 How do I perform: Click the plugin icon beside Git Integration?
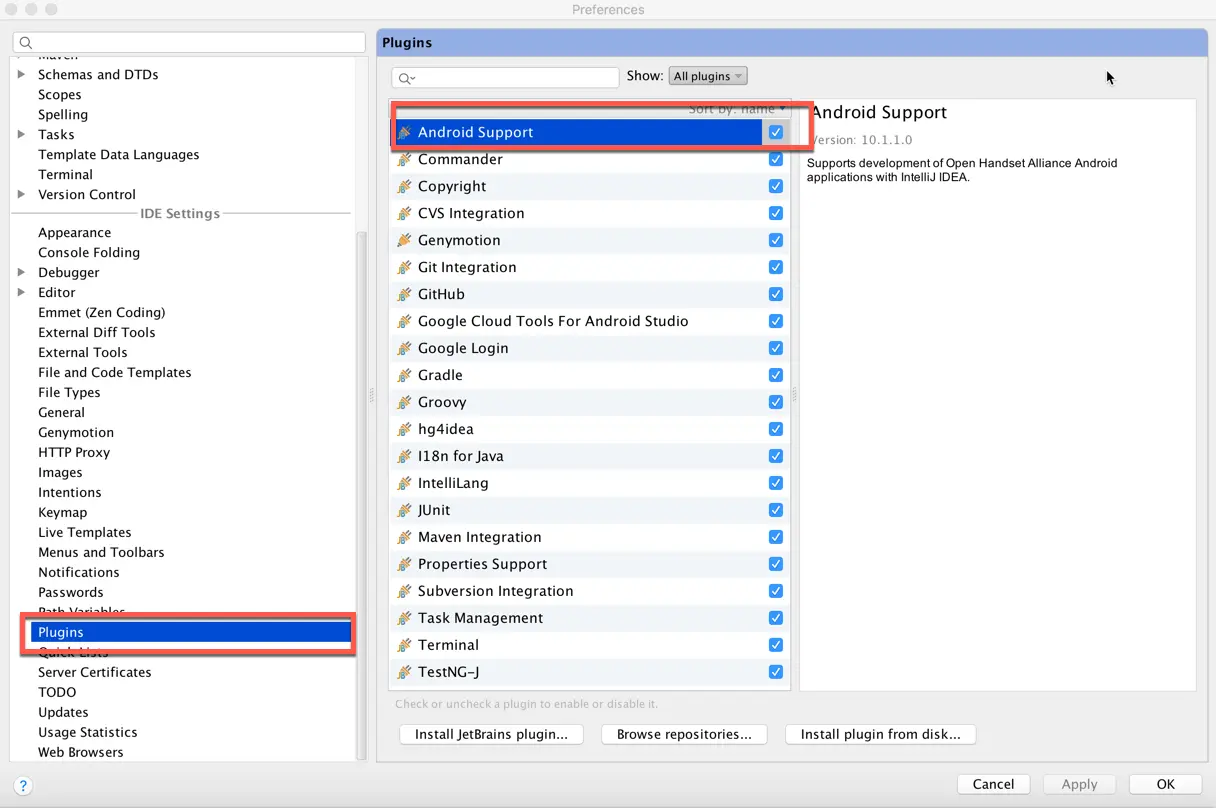(x=404, y=267)
